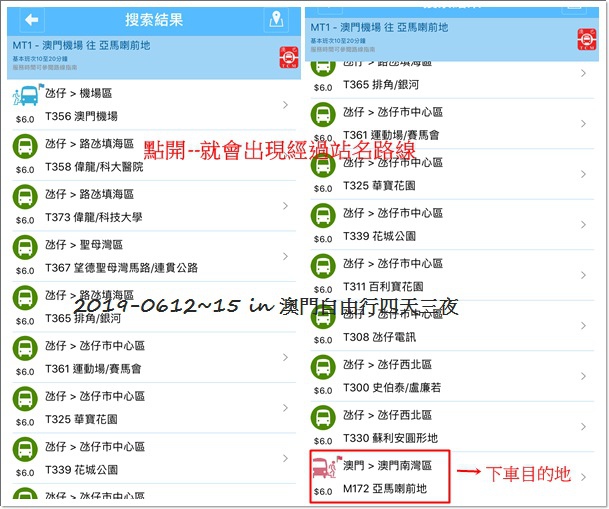
Task: Expand the T325 row chevron in left screen
Action: 285,408
